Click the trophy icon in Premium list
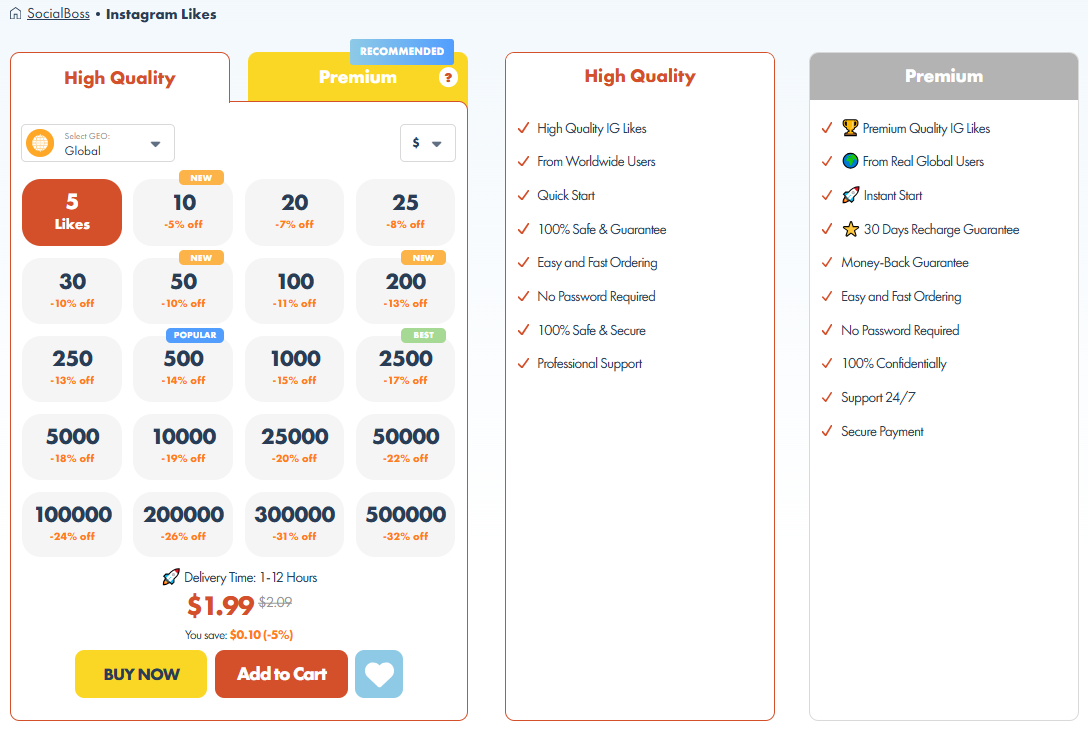This screenshot has width=1088, height=729. 850,128
